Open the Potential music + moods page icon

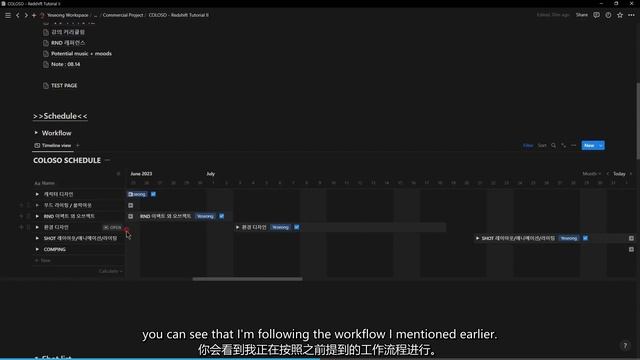click(46, 53)
